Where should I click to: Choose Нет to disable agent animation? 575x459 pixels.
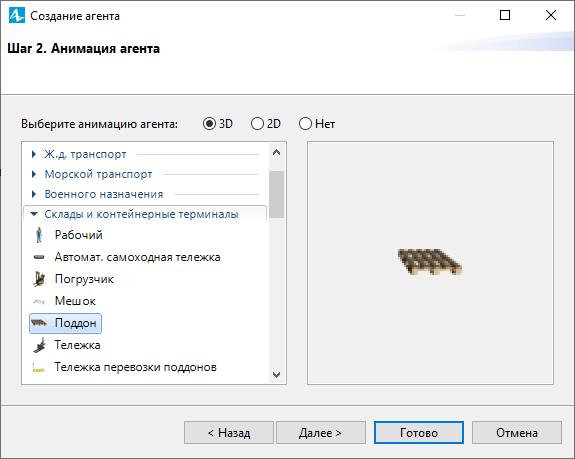(x=305, y=124)
